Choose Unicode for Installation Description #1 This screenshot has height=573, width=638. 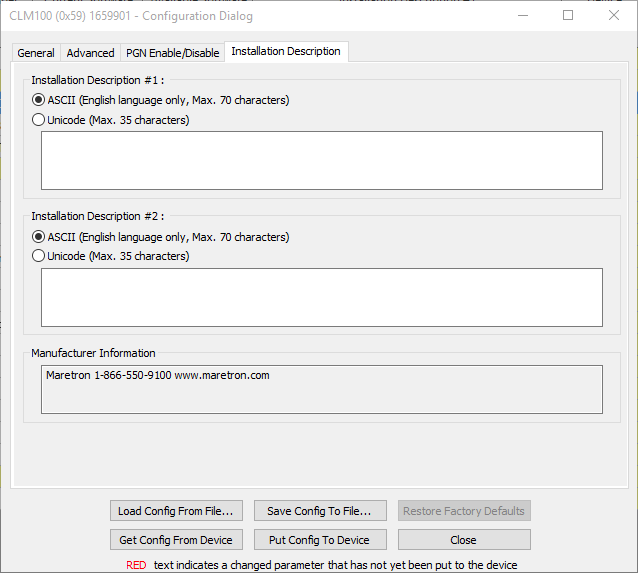pos(40,120)
